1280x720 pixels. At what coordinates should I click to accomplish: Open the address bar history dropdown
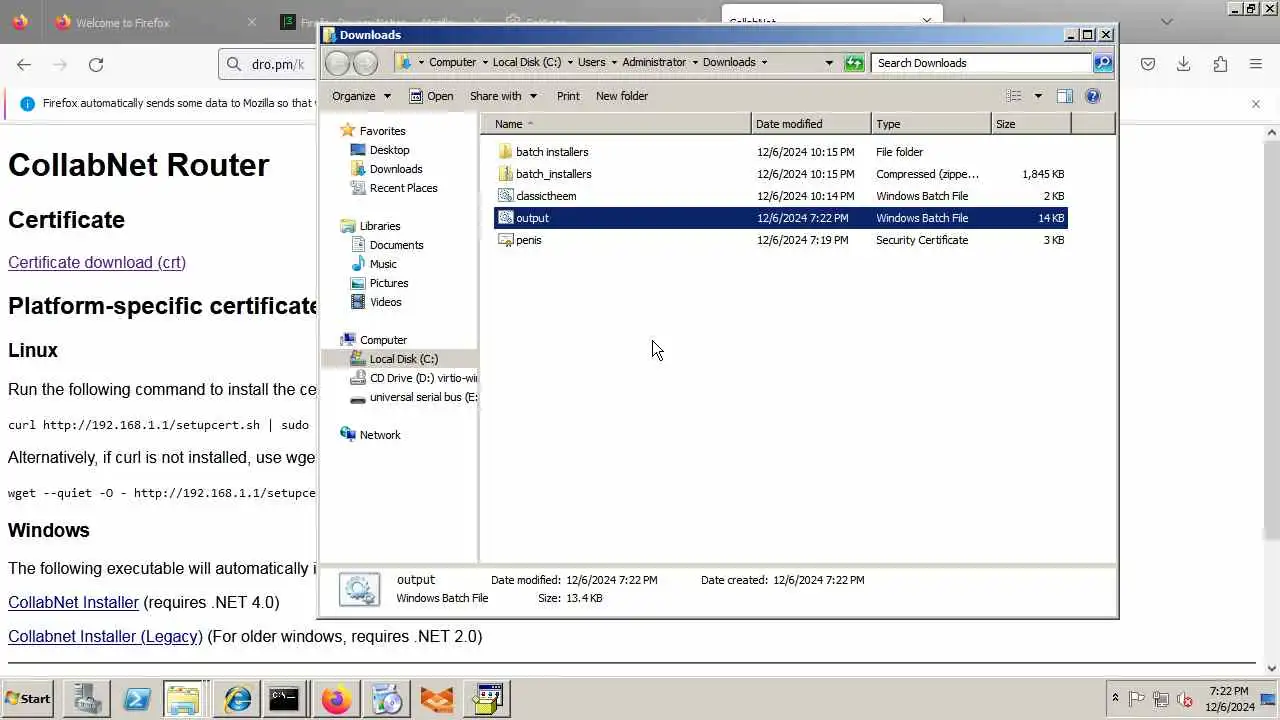click(829, 62)
